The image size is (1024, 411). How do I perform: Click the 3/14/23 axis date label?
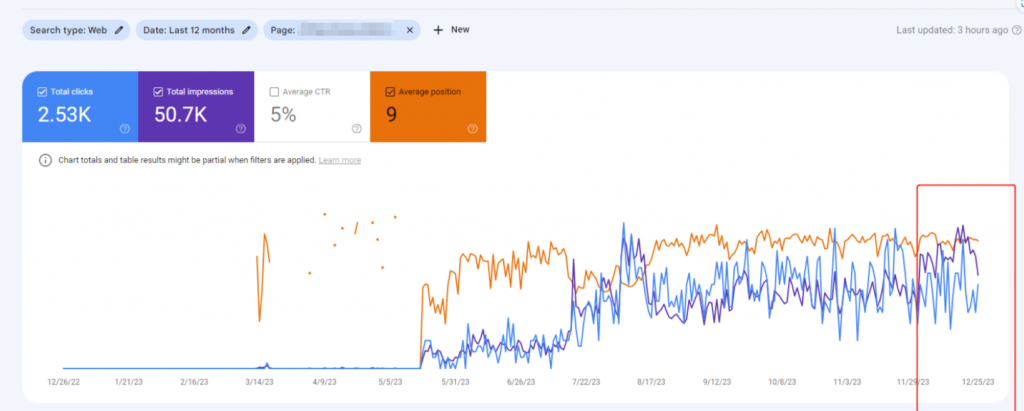coord(259,382)
